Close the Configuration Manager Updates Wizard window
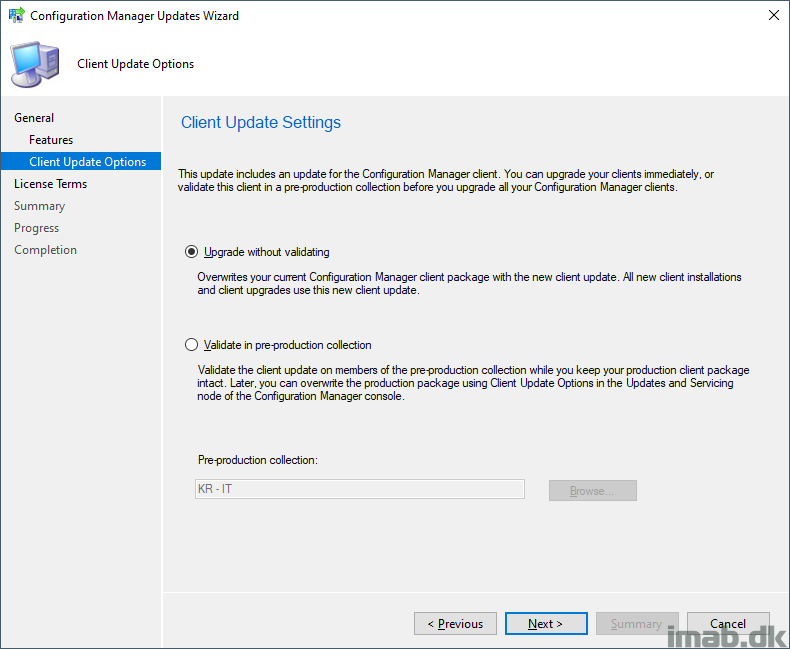Viewport: 790px width, 649px height. point(774,15)
